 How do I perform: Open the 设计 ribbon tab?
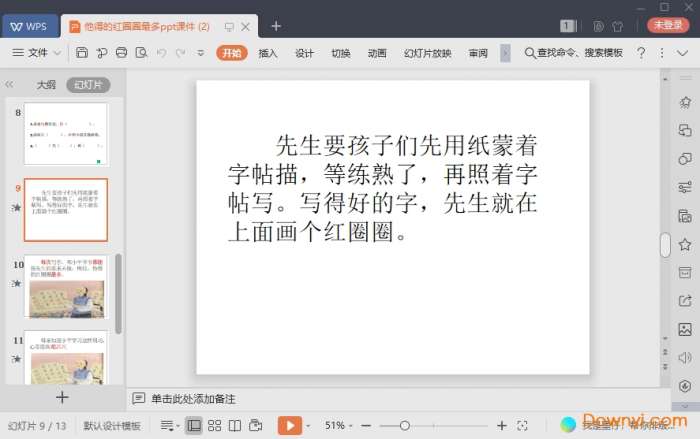(304, 53)
